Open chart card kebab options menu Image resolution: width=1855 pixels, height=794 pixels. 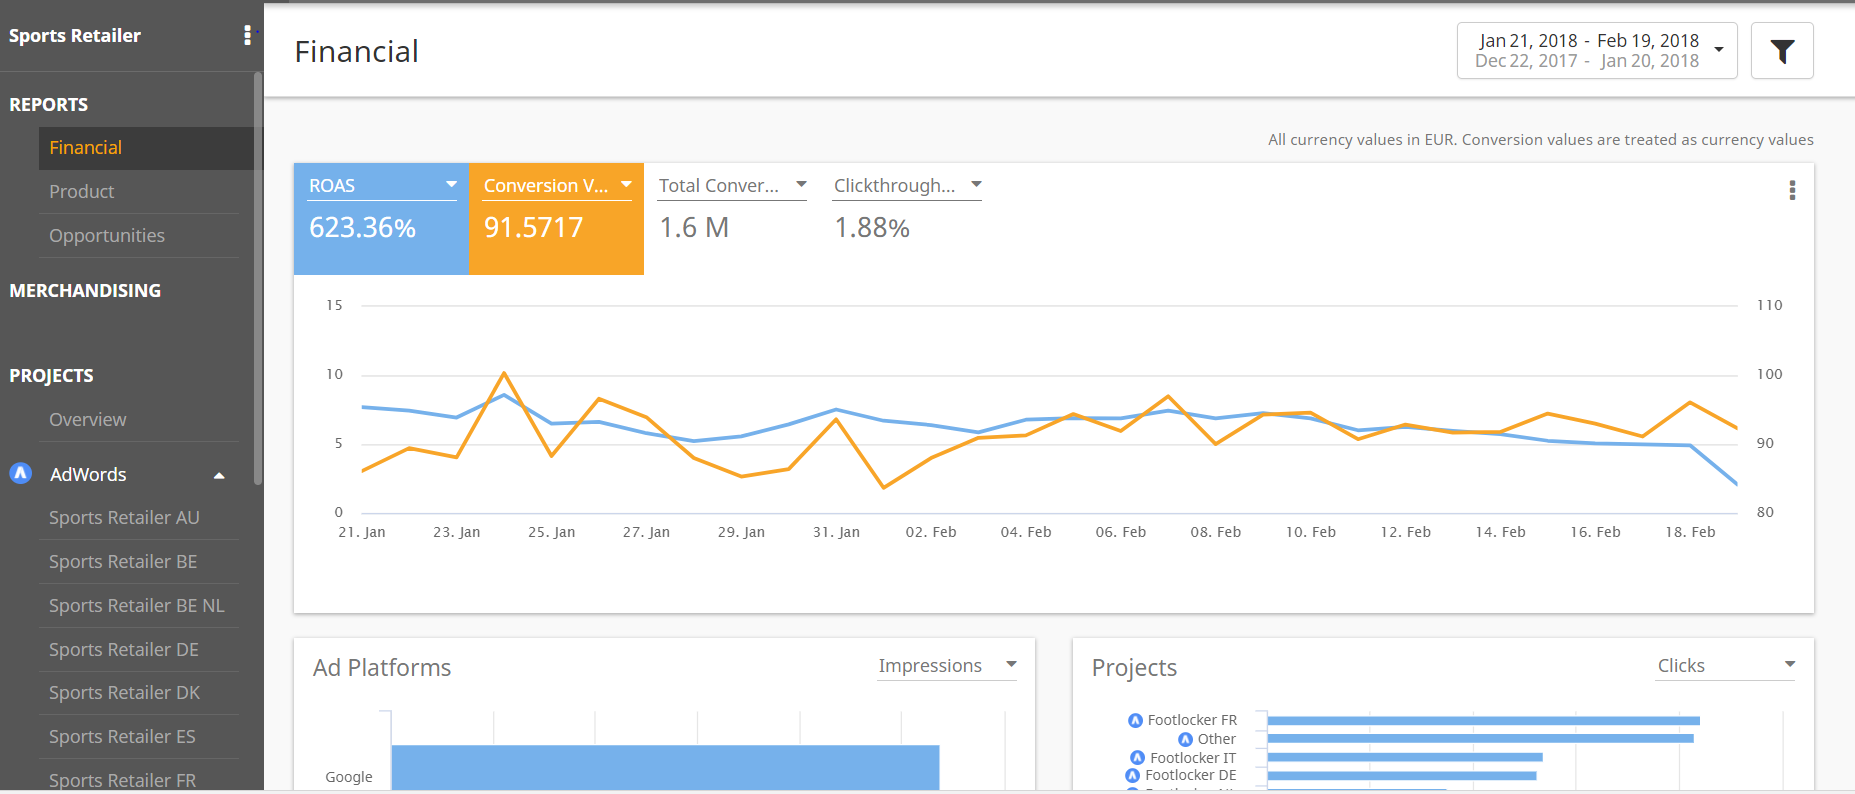(x=1791, y=190)
